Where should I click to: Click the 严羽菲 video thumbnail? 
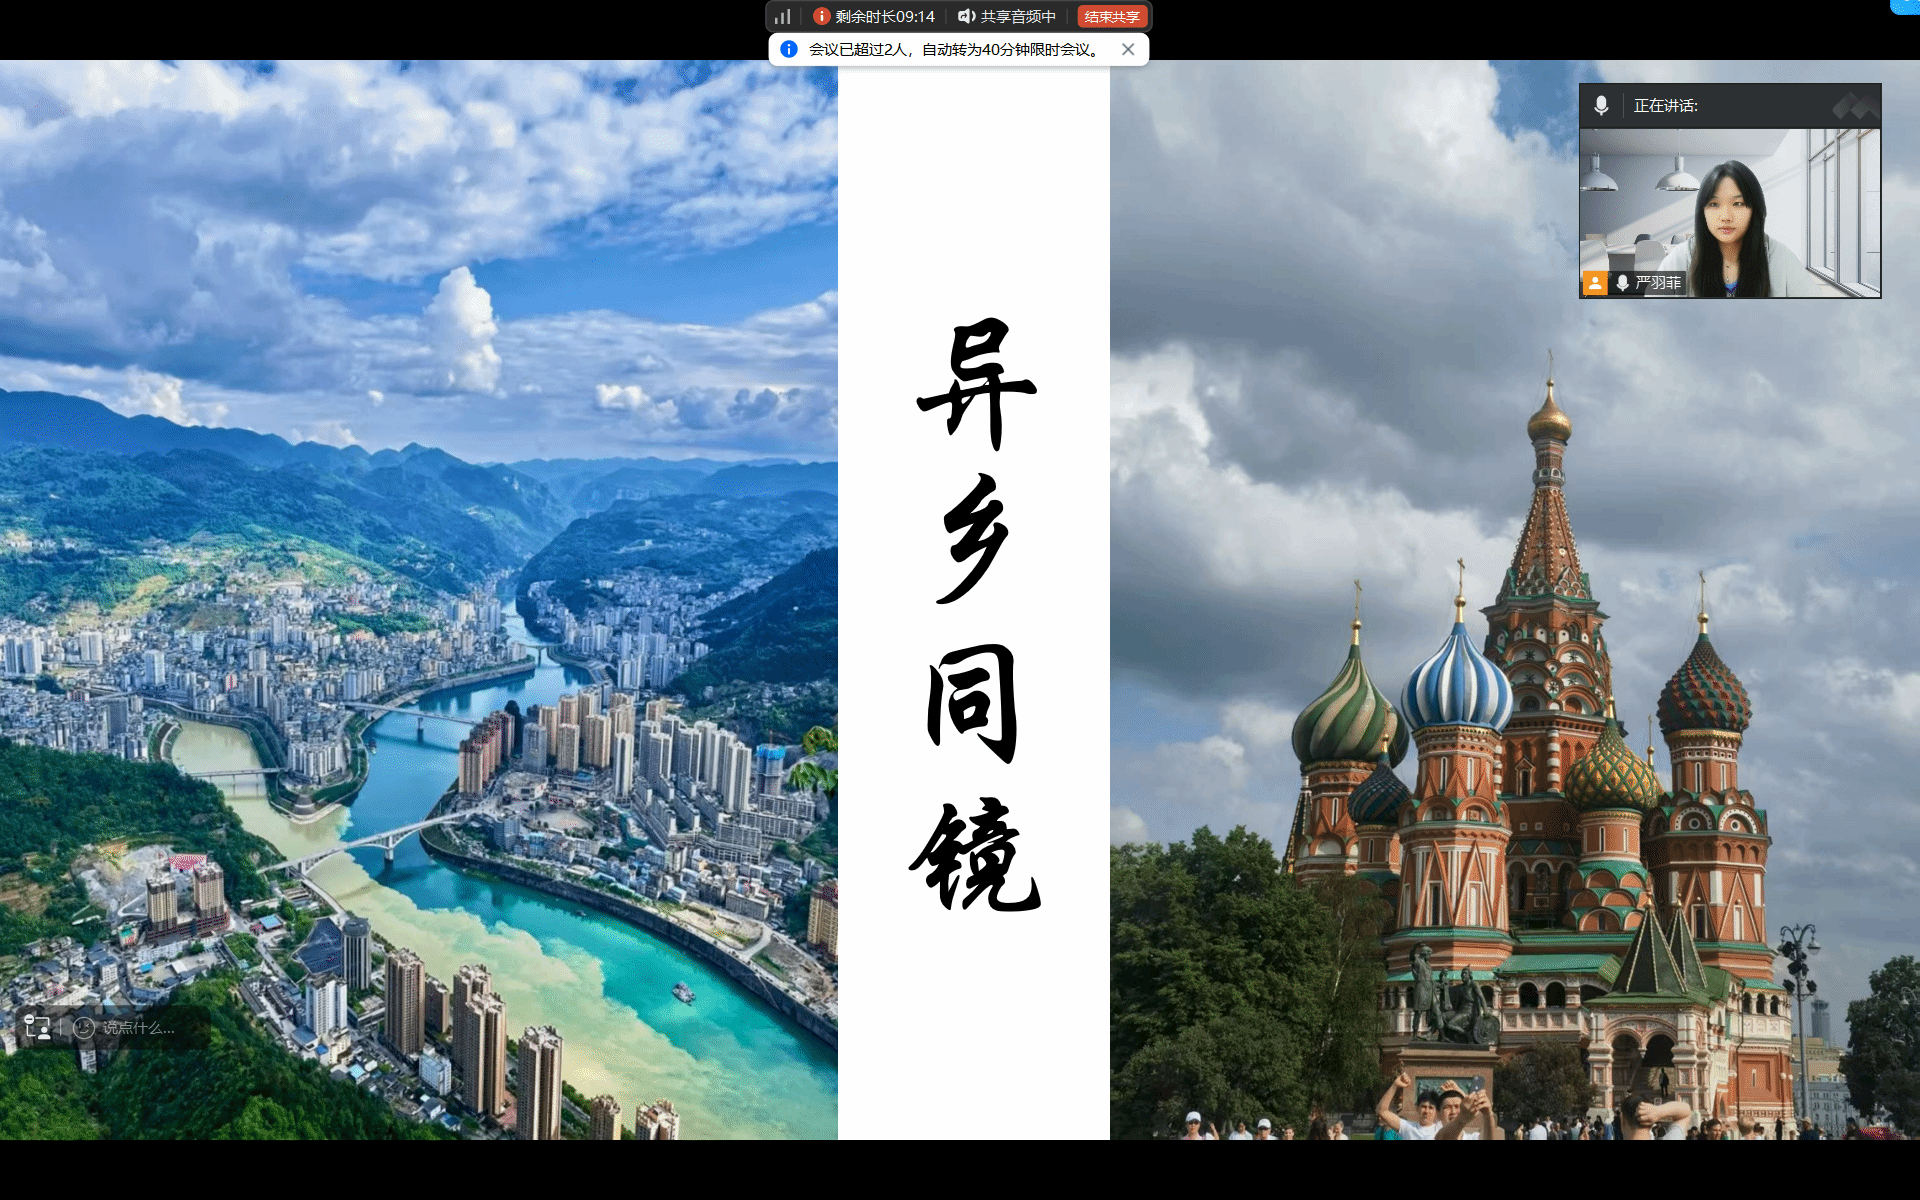(x=1730, y=212)
